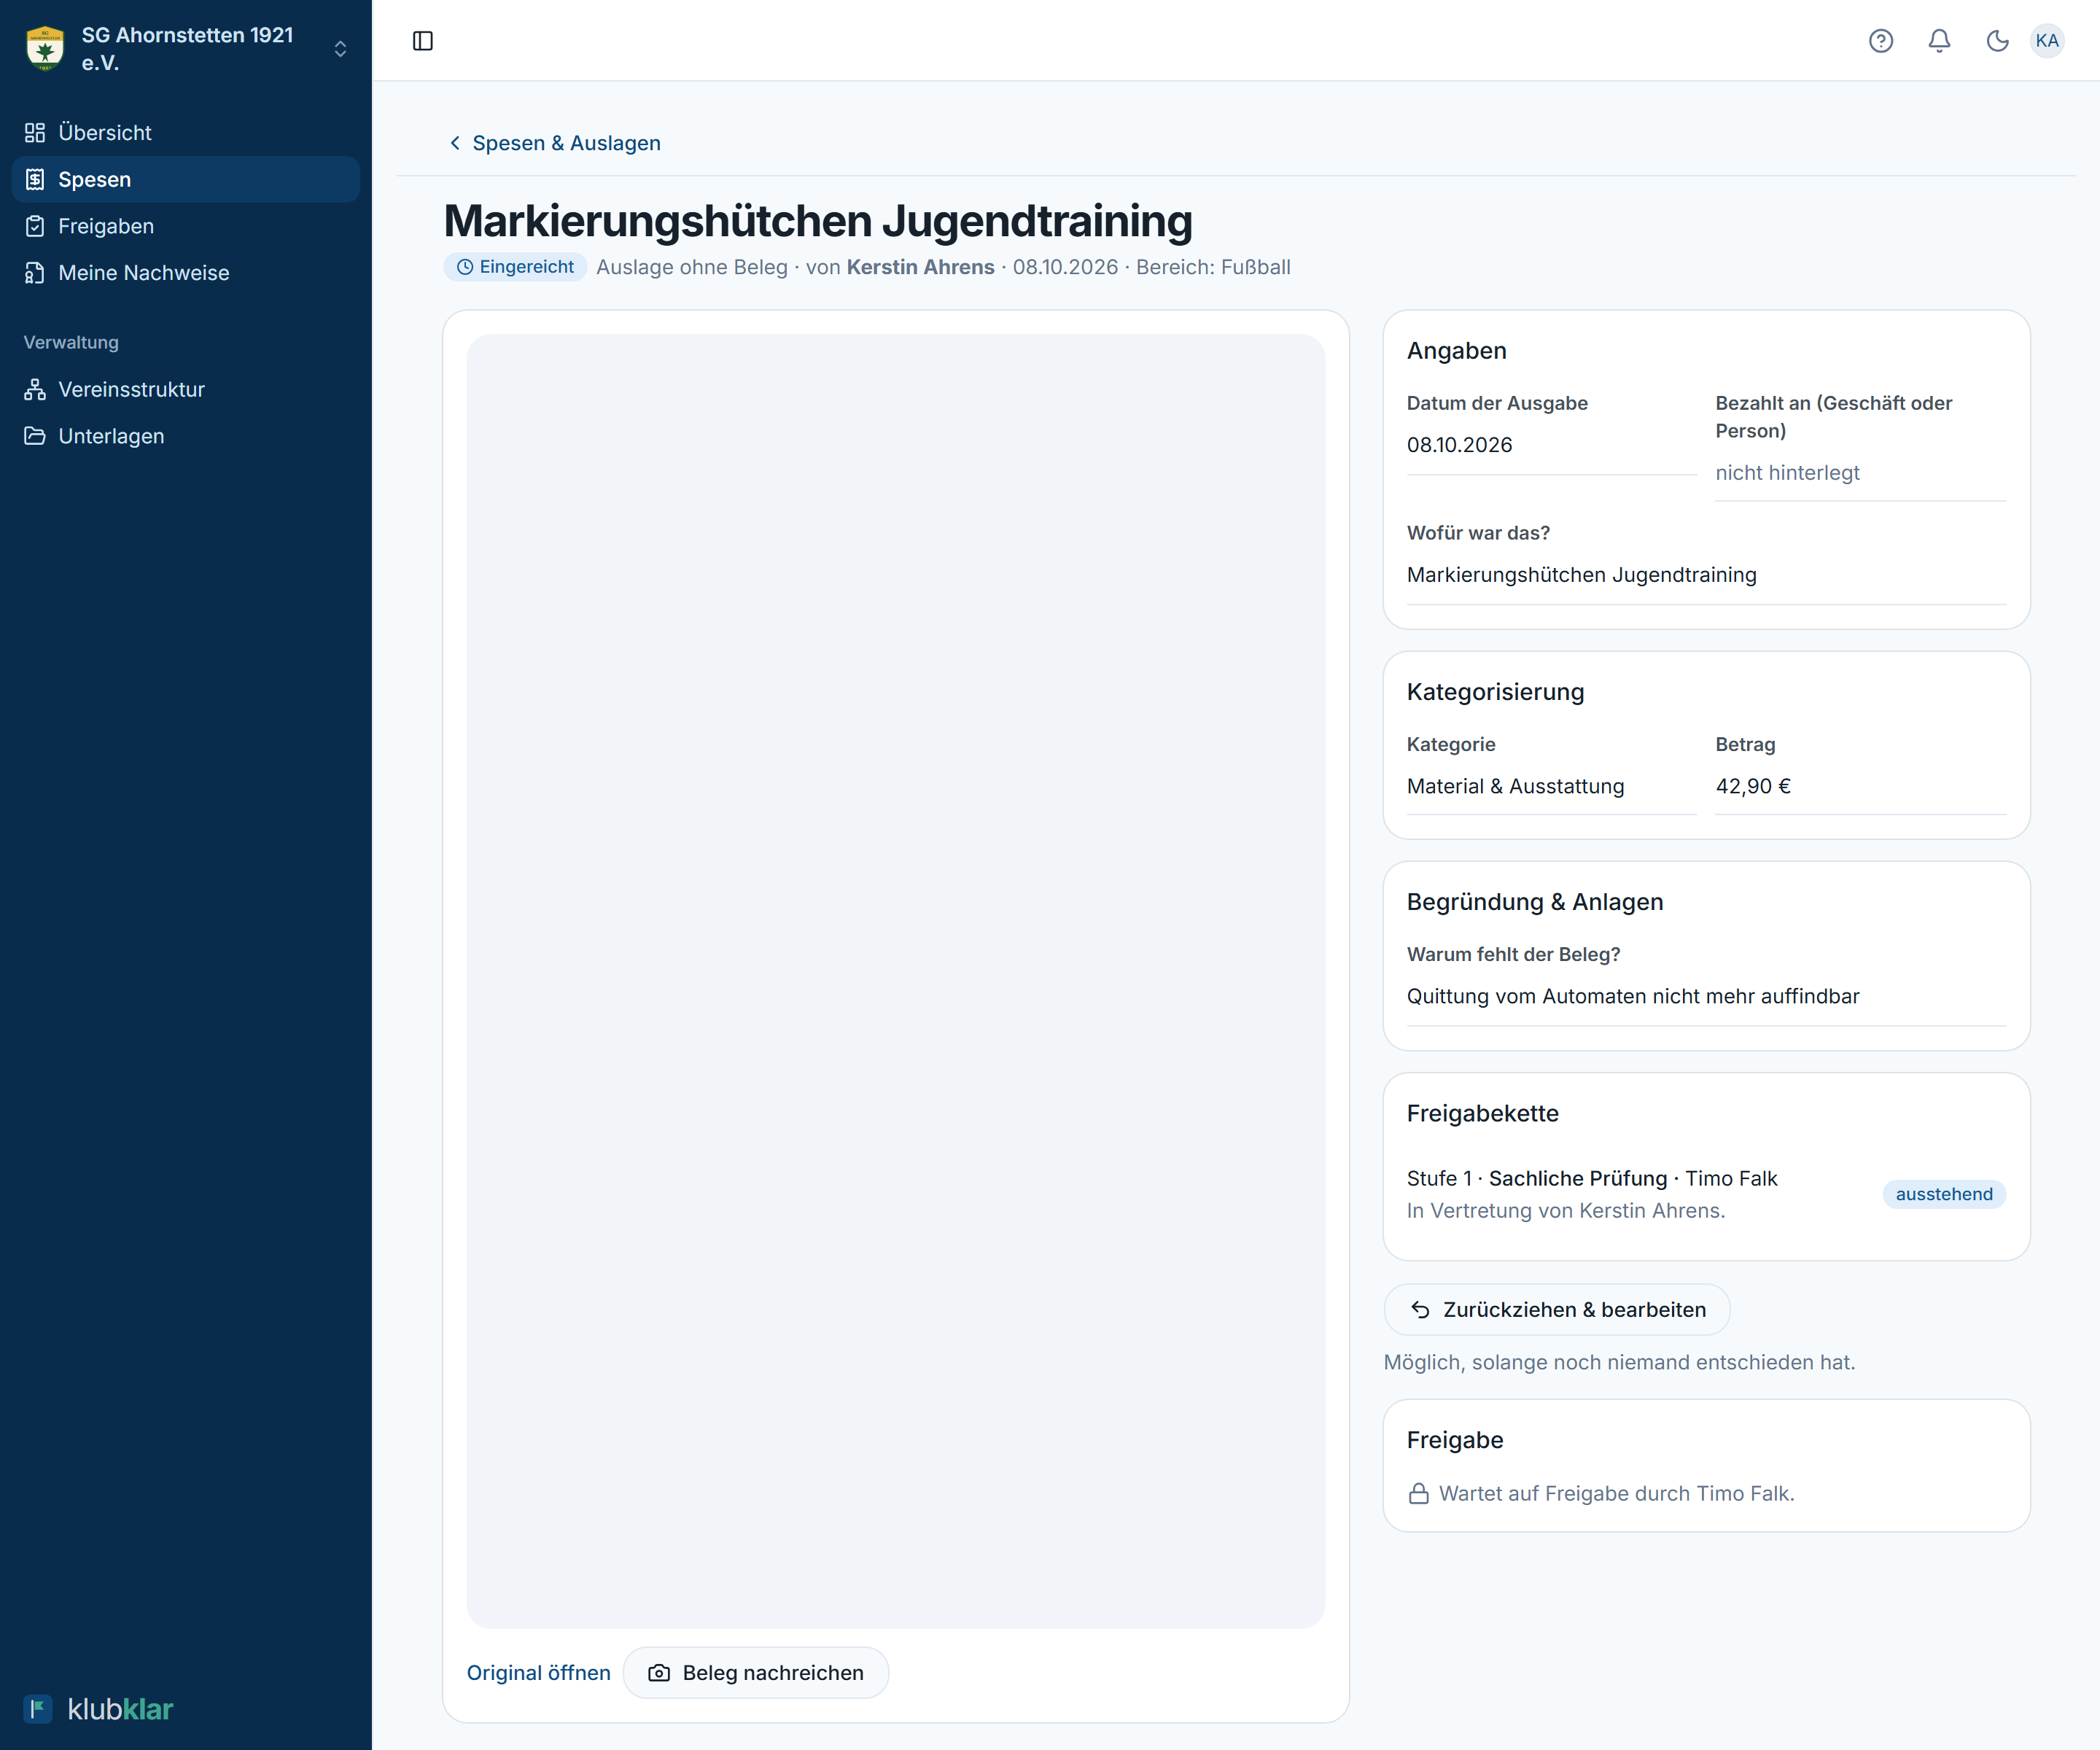The image size is (2100, 1750).
Task: Click the Original öffnen link
Action: [538, 1673]
